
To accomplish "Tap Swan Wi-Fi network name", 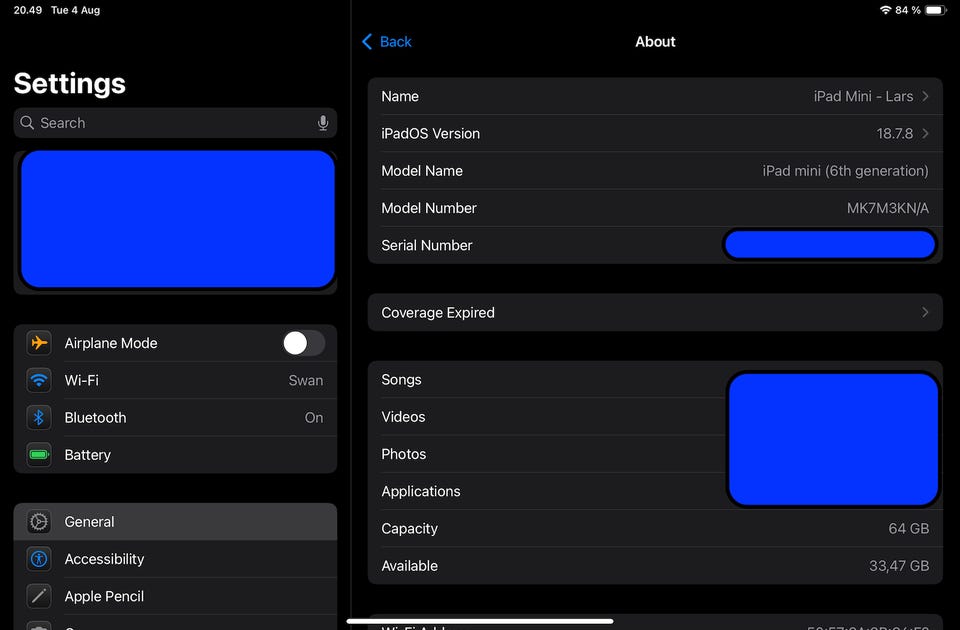I will 306,380.
